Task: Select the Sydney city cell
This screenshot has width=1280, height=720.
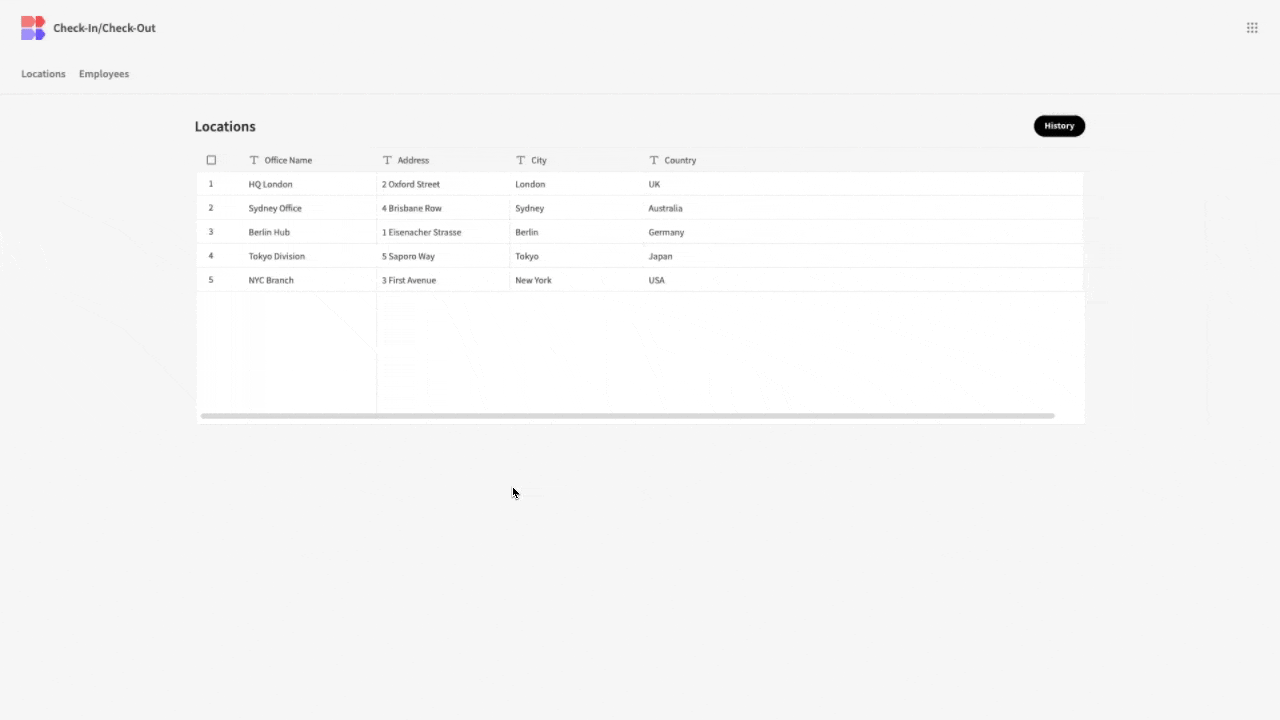Action: click(576, 208)
